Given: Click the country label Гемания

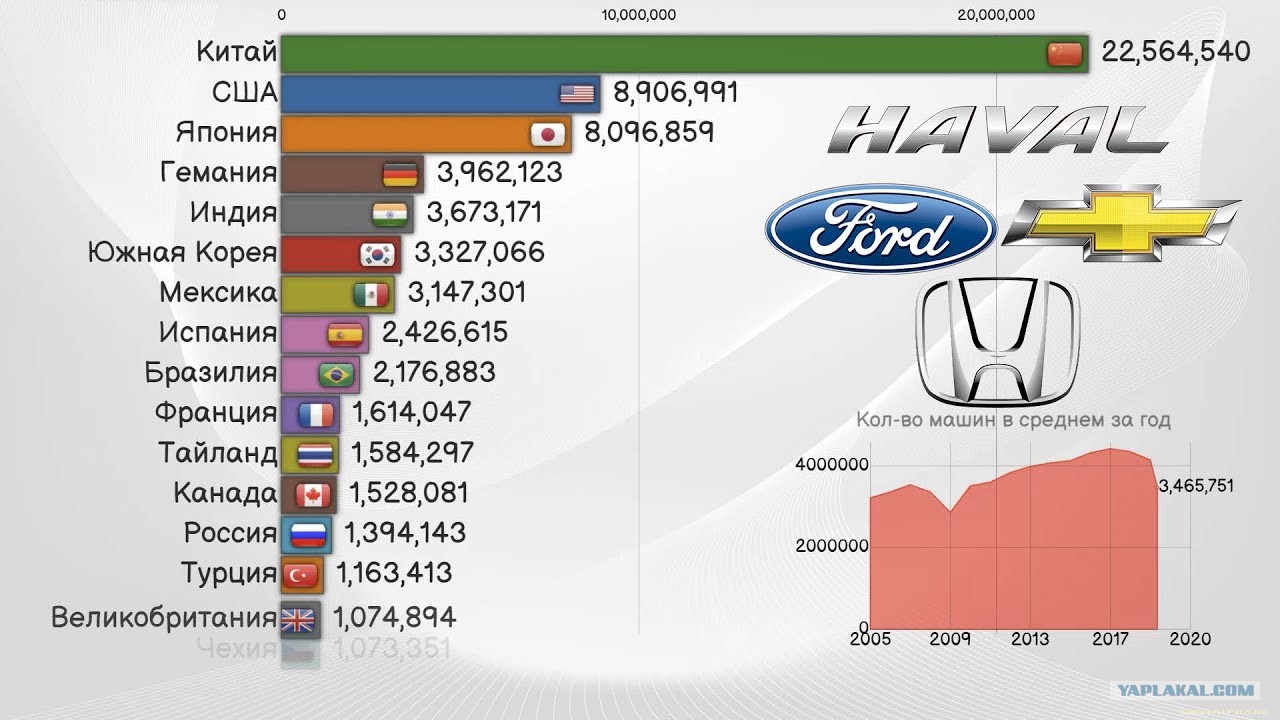Looking at the screenshot, I should tap(218, 172).
